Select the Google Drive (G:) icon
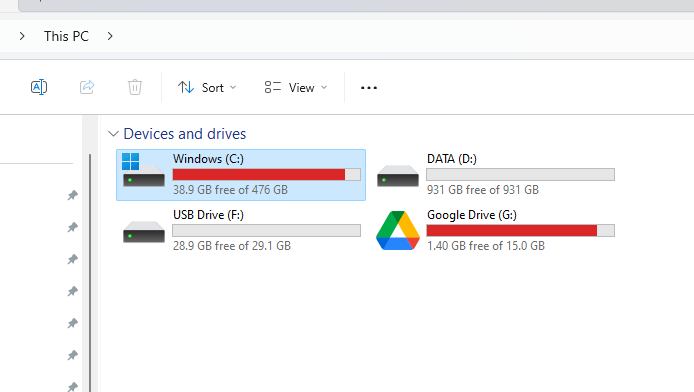Viewport: 694px width, 392px height. [x=397, y=231]
